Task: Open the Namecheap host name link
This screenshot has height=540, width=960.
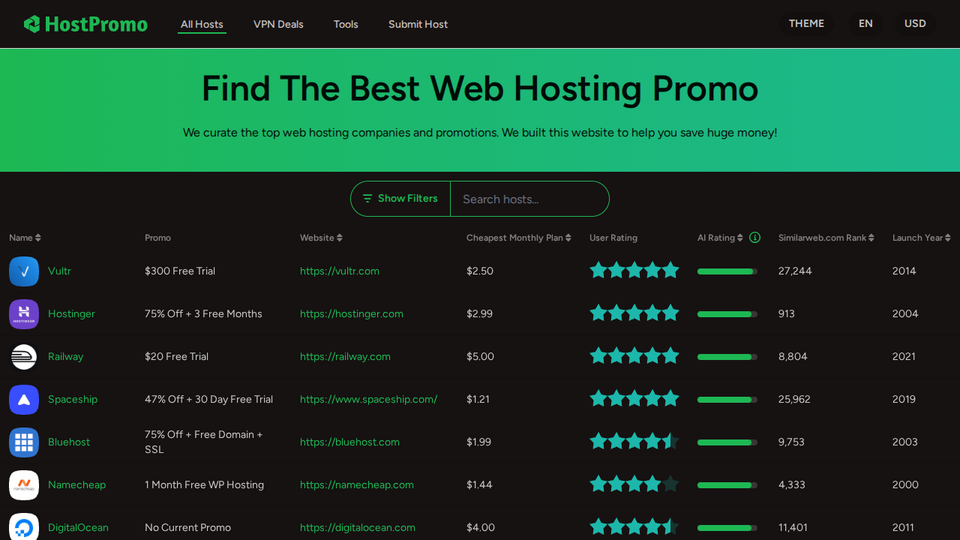Action: click(x=77, y=485)
